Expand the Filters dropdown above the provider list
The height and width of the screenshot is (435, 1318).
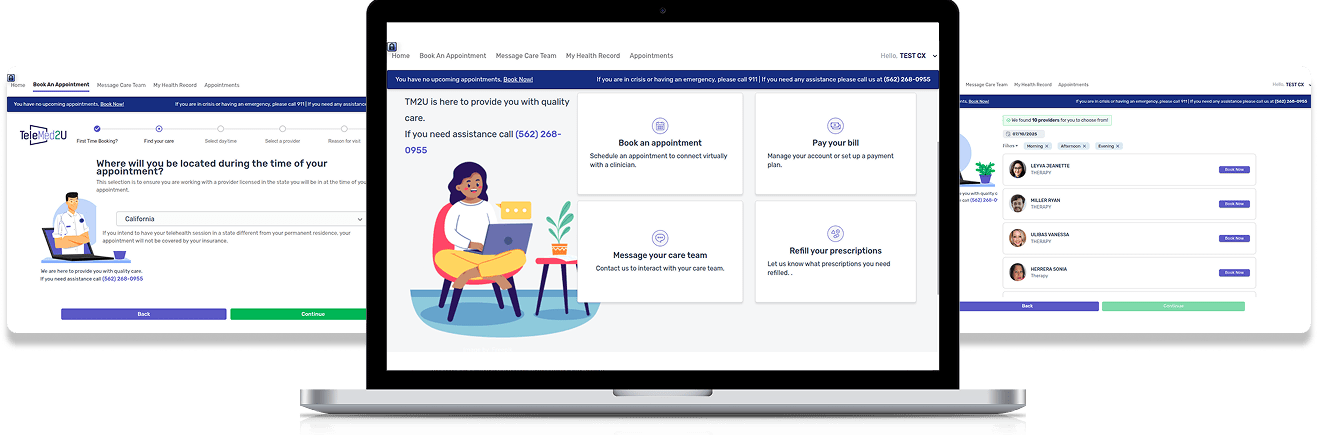tap(1010, 146)
